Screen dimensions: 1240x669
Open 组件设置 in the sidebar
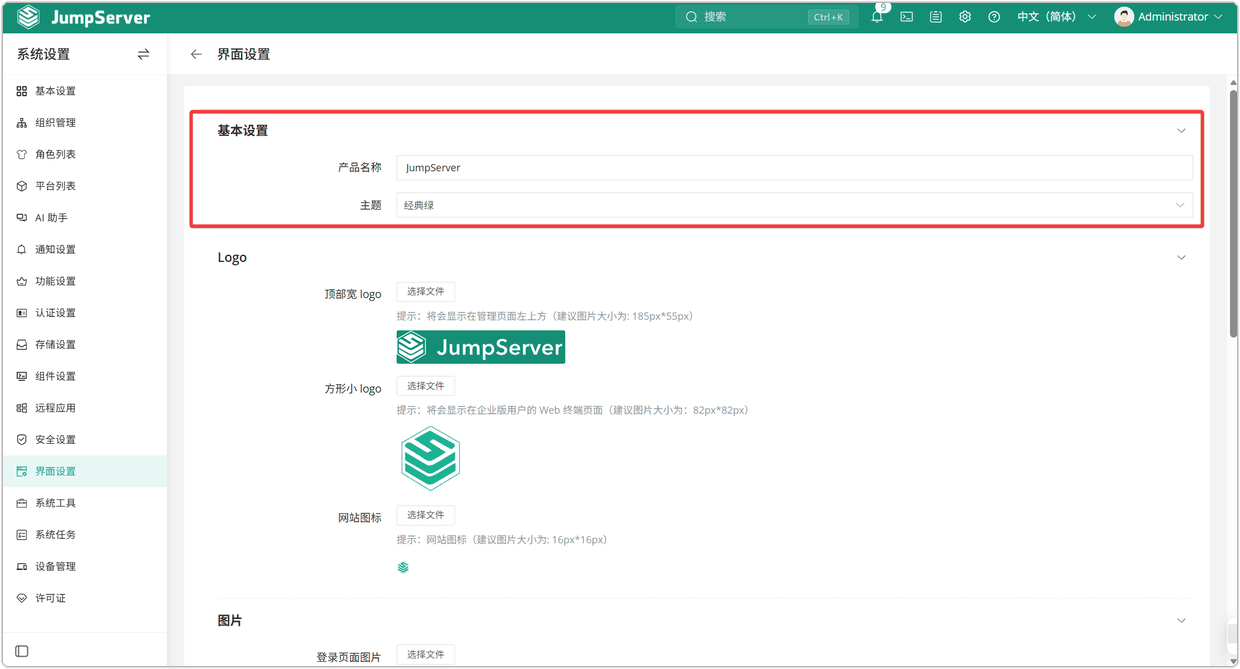(84, 376)
